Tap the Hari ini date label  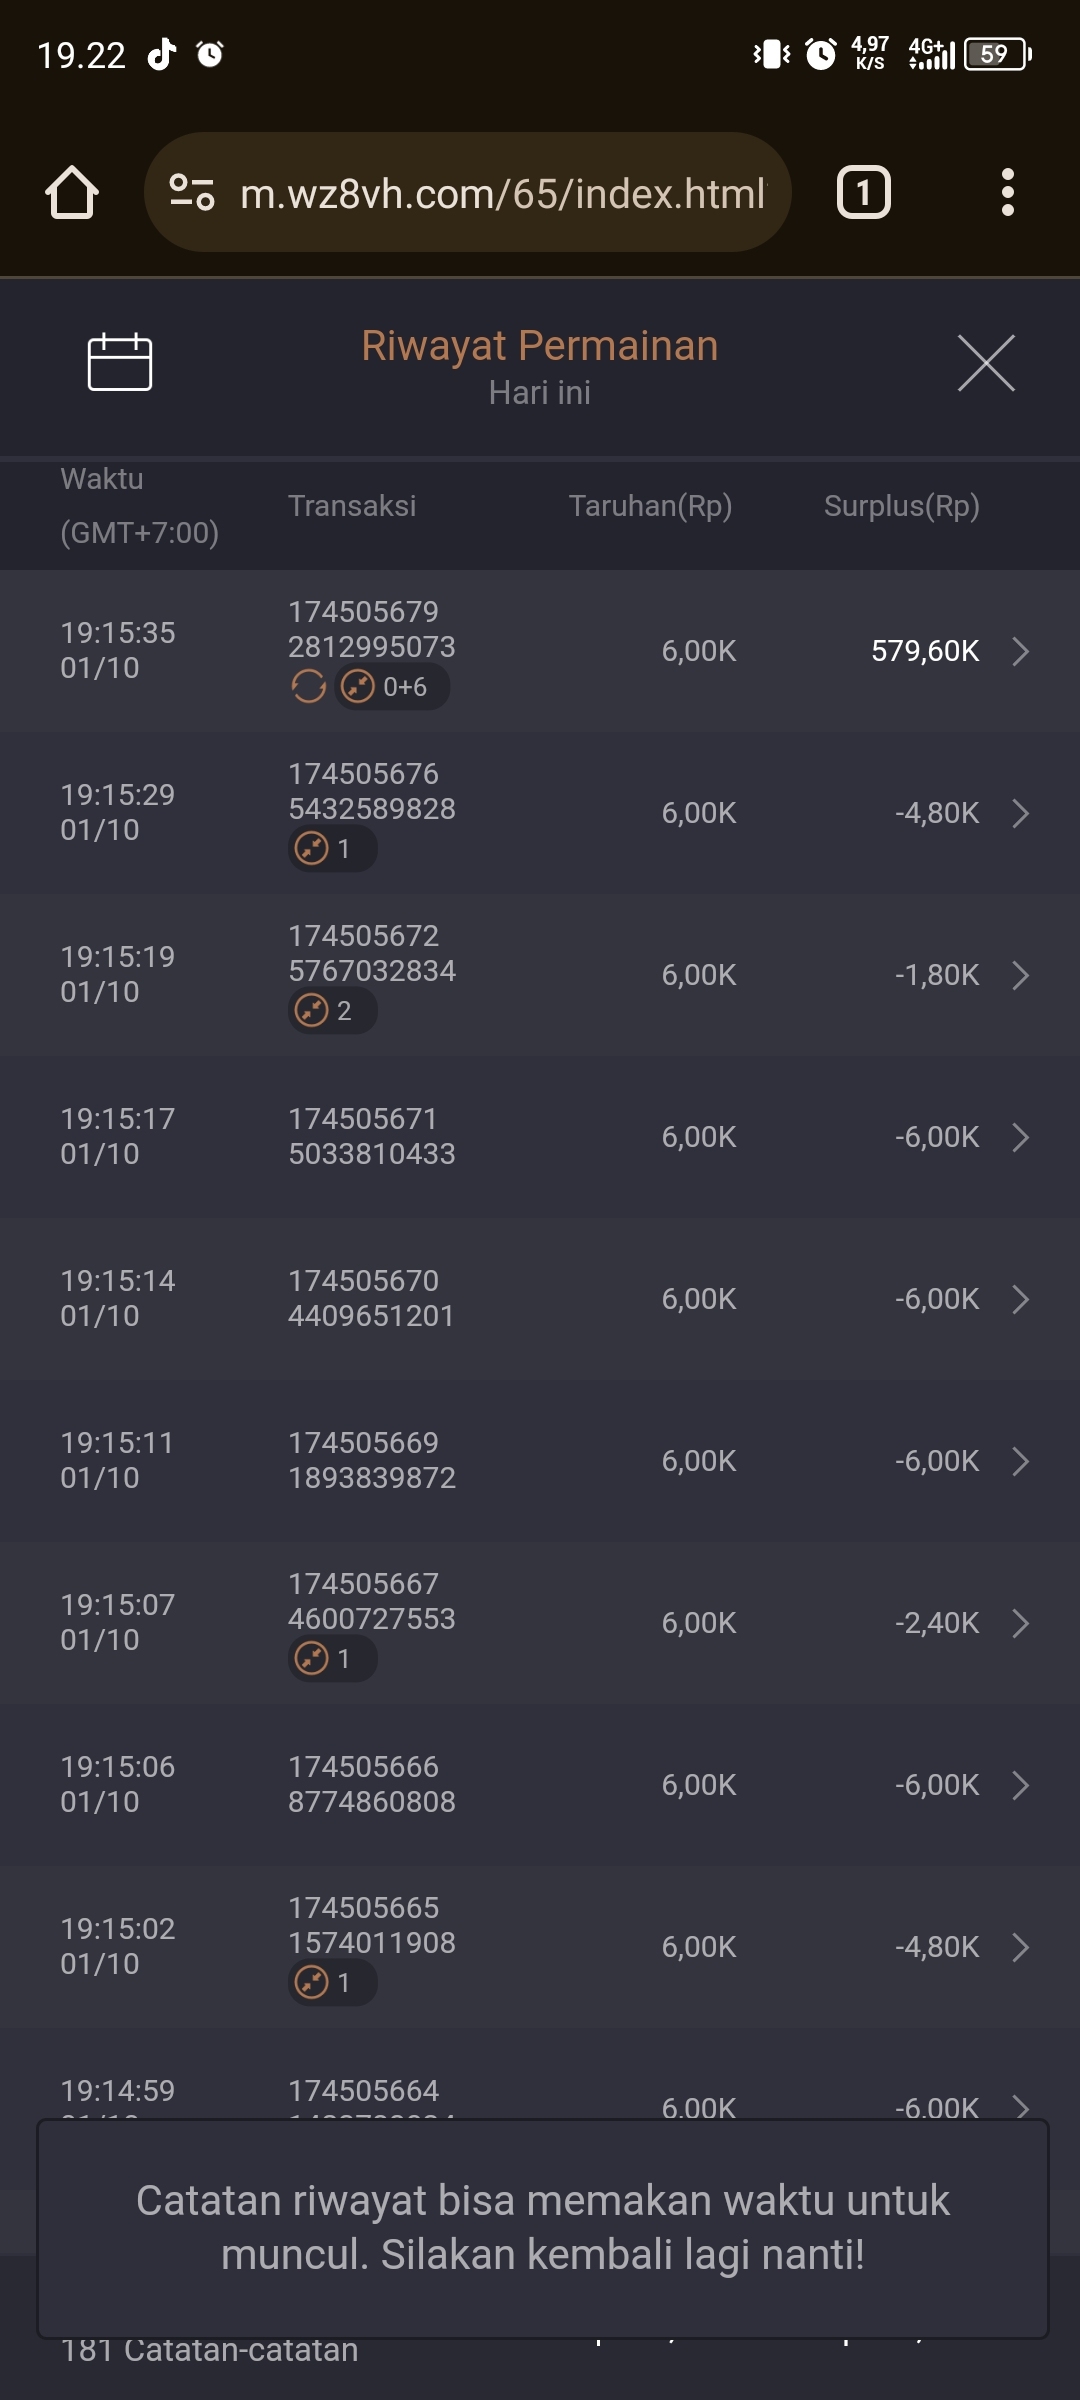pos(539,393)
